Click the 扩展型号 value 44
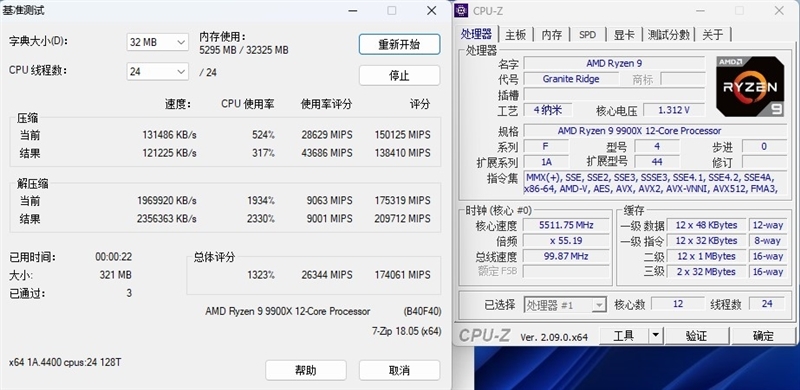800x390 pixels. tap(657, 162)
